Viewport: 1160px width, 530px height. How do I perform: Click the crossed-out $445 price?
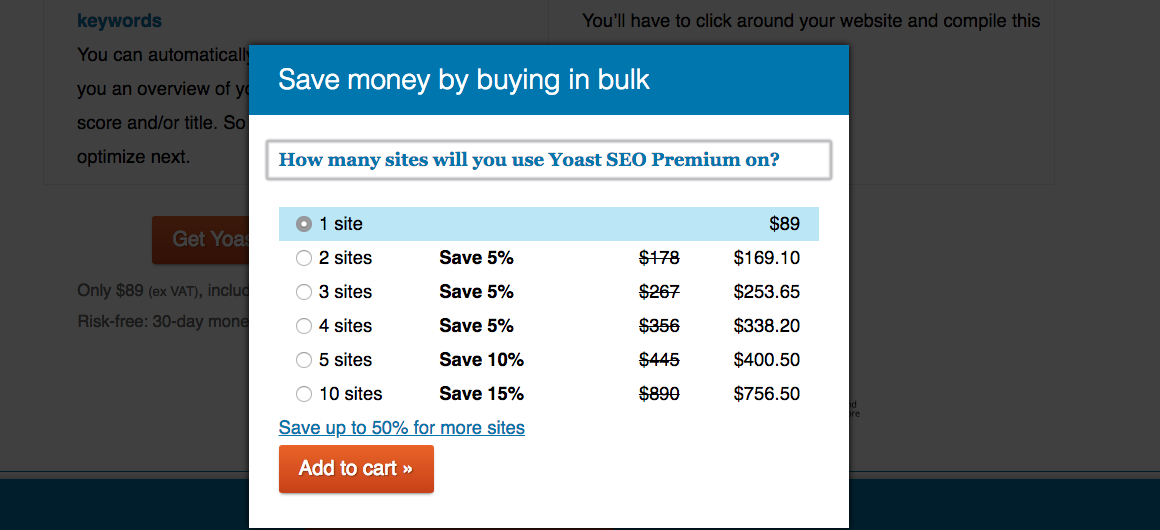click(659, 360)
